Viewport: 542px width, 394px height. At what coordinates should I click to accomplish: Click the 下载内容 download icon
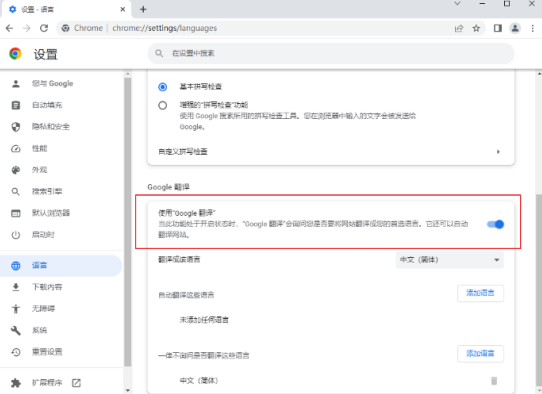point(16,287)
